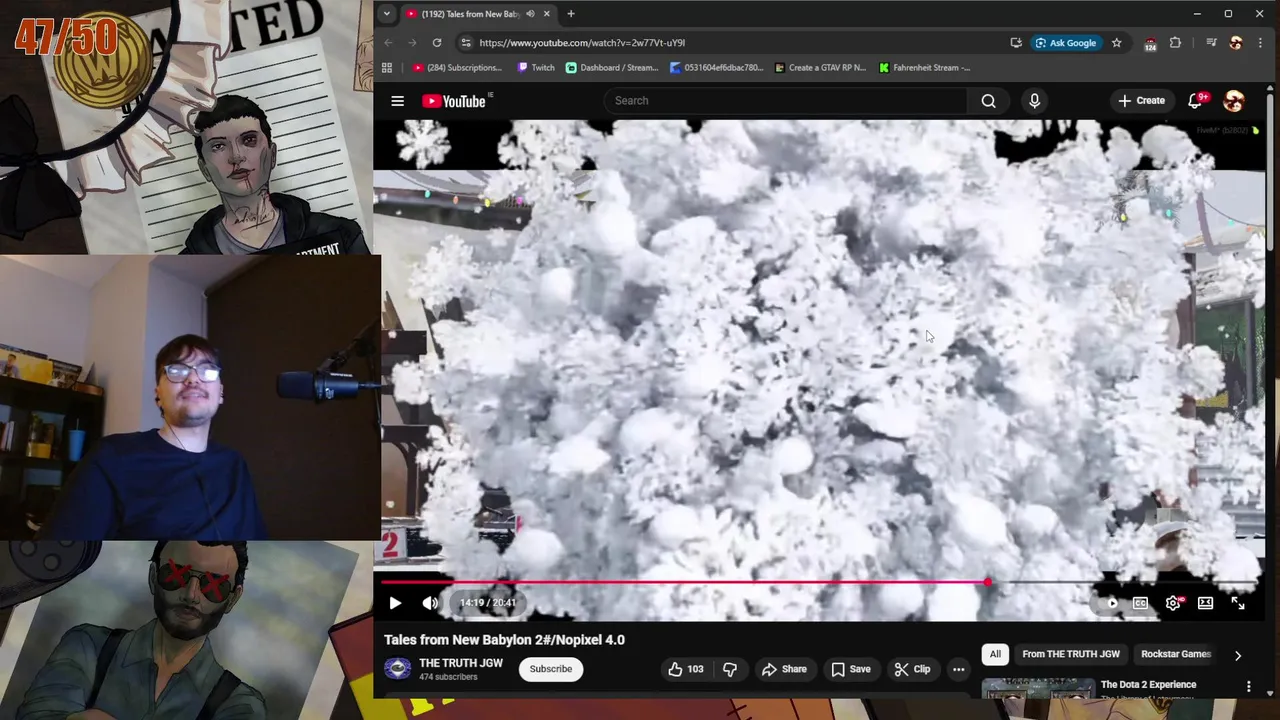1280x720 pixels.
Task: Share the video
Action: pyautogui.click(x=783, y=669)
